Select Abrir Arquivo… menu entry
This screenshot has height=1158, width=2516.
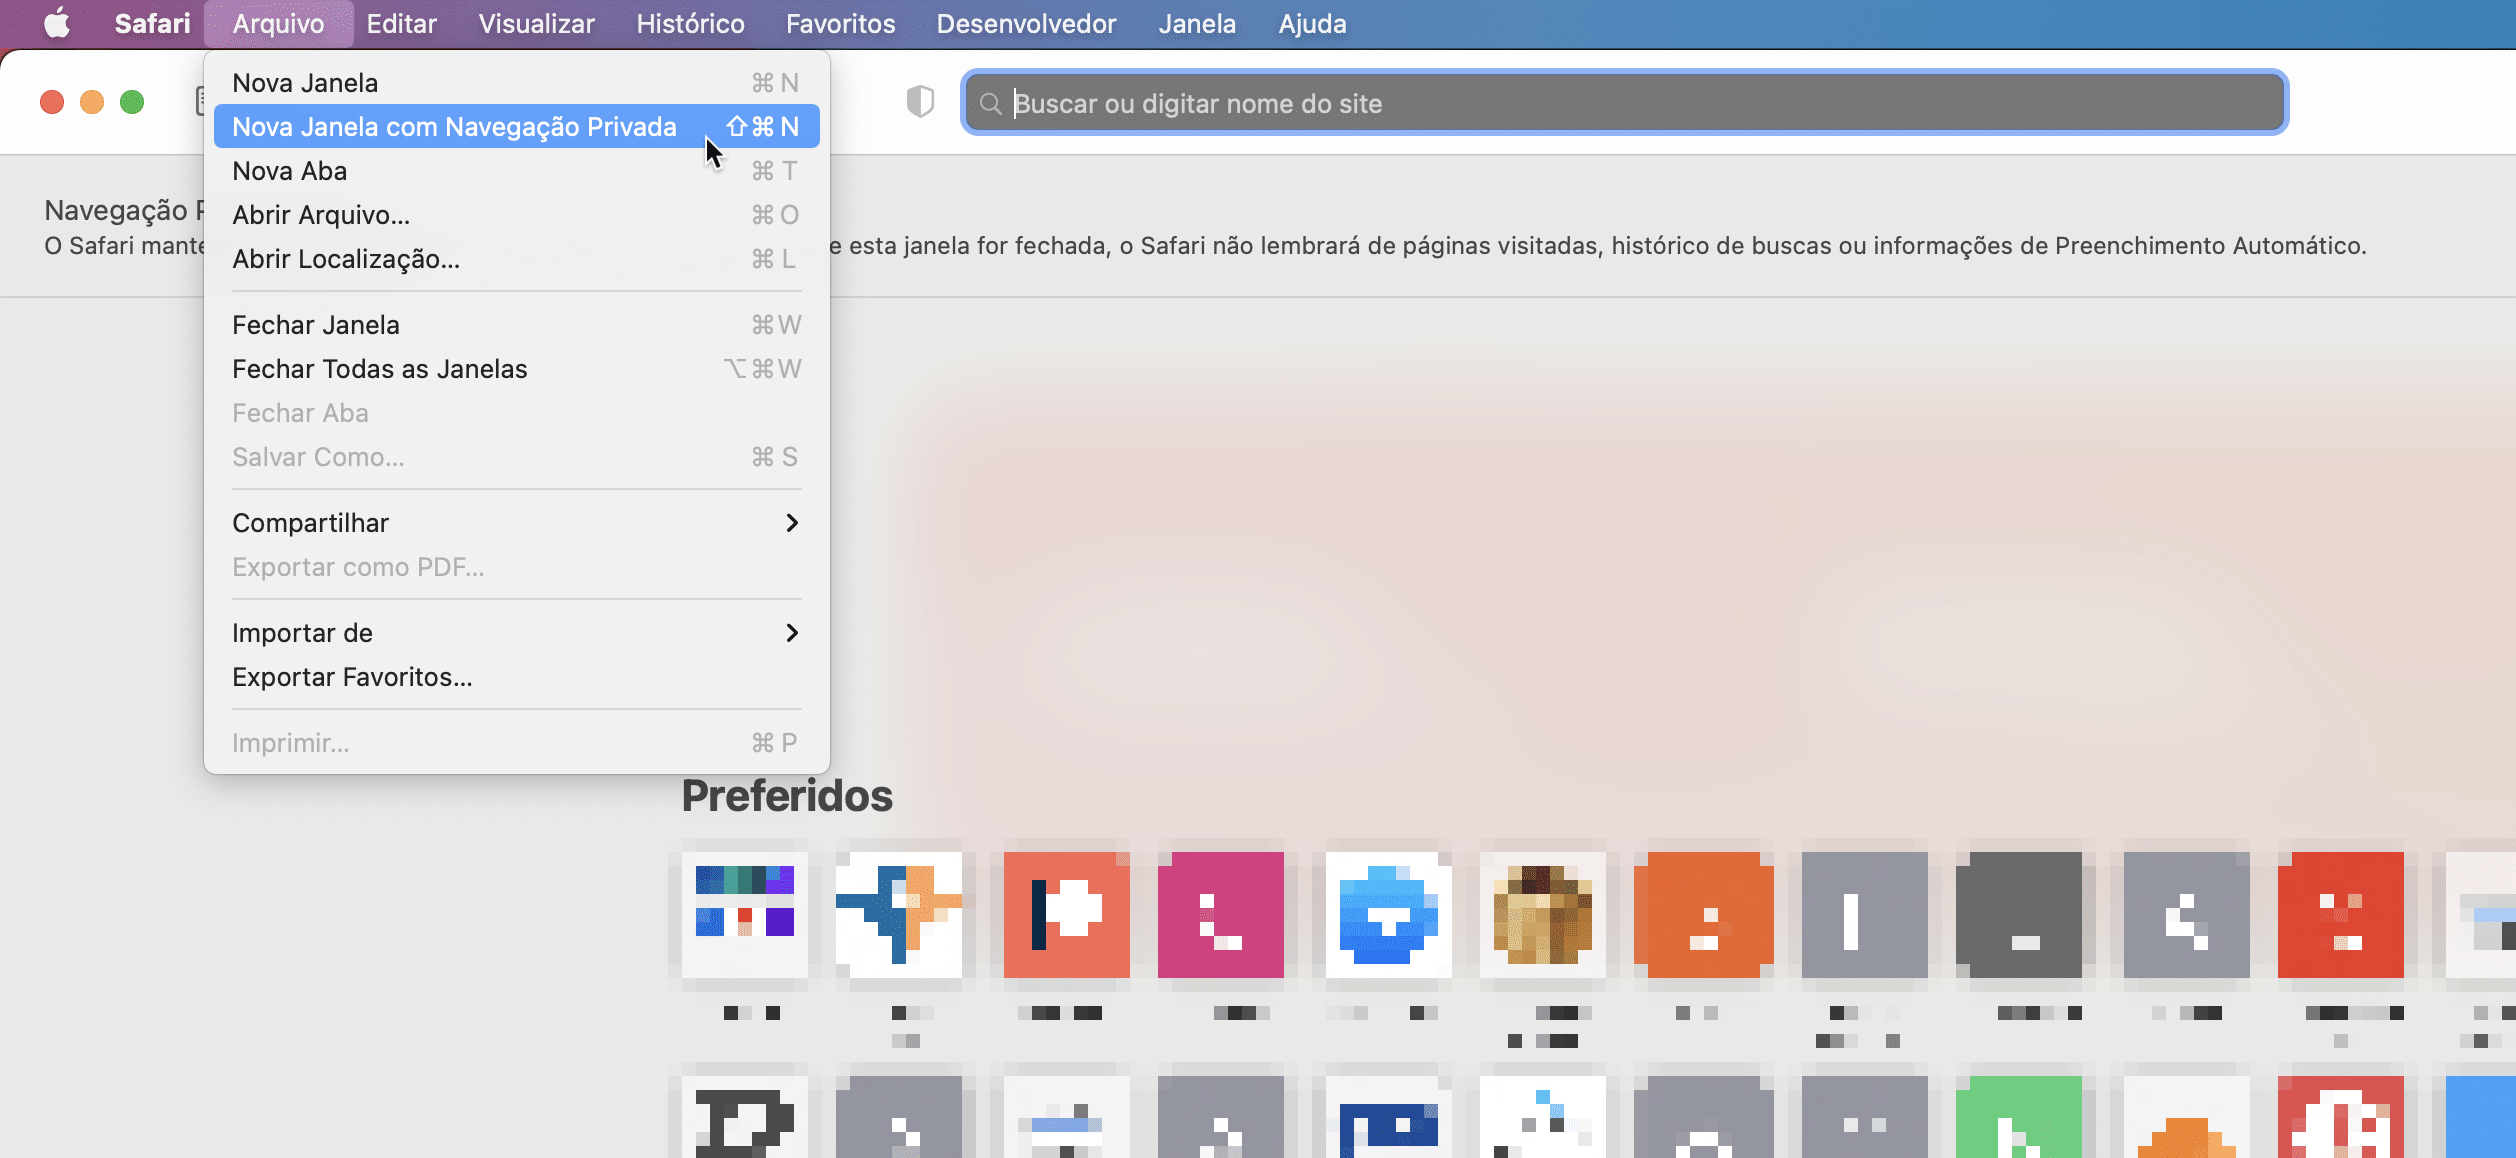coord(516,215)
